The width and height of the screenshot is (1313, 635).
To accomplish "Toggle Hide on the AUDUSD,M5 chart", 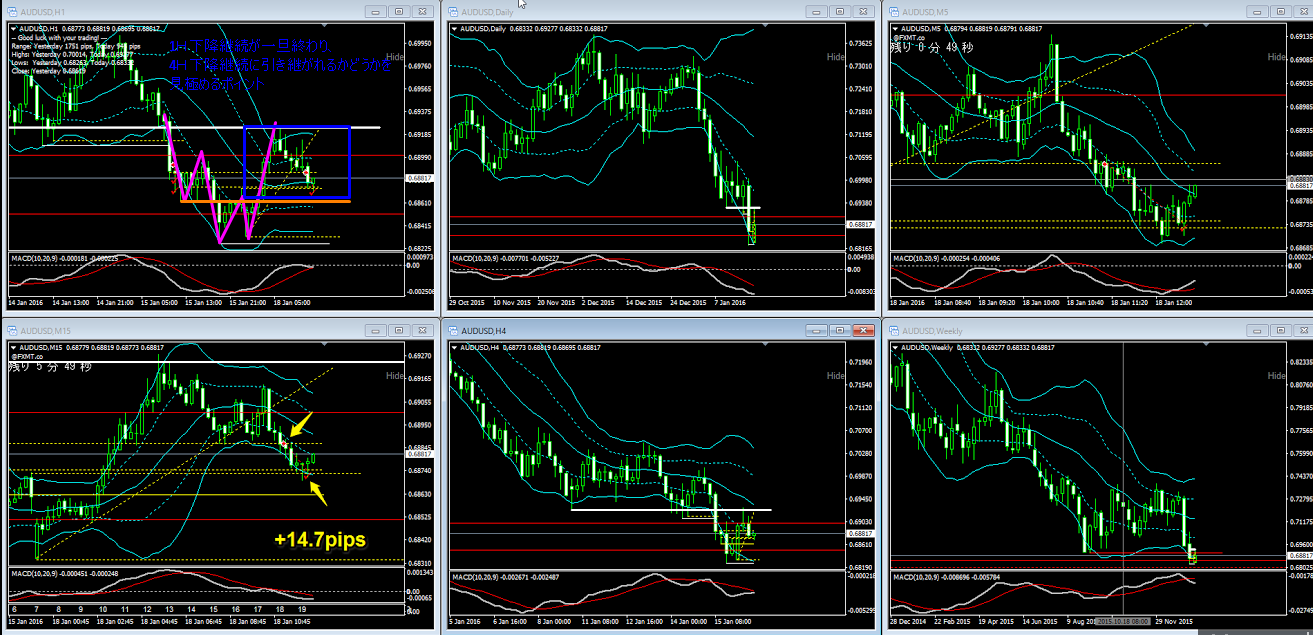I will click(x=1276, y=57).
